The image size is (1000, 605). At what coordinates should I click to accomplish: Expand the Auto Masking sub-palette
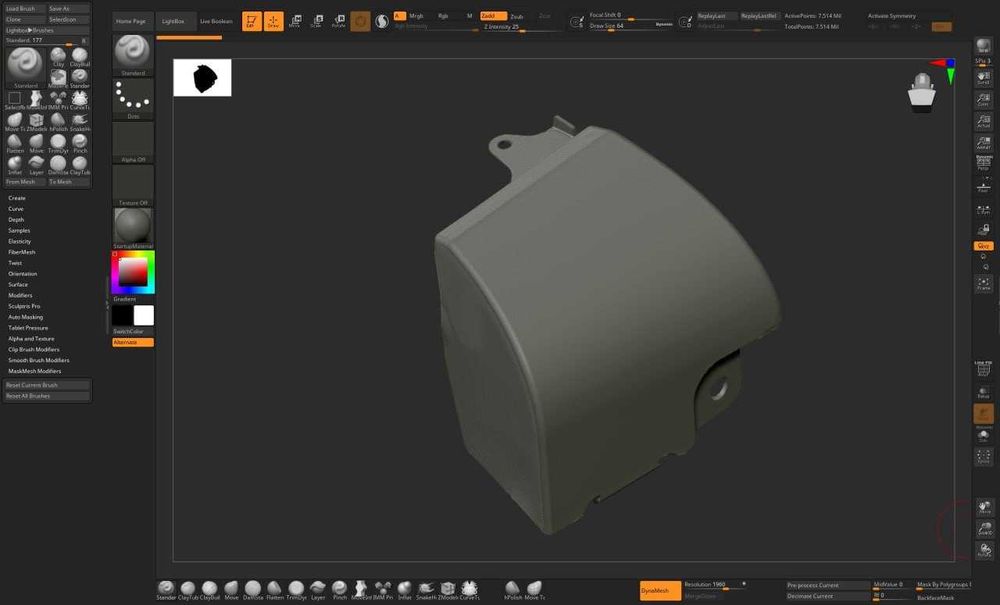tap(26, 317)
